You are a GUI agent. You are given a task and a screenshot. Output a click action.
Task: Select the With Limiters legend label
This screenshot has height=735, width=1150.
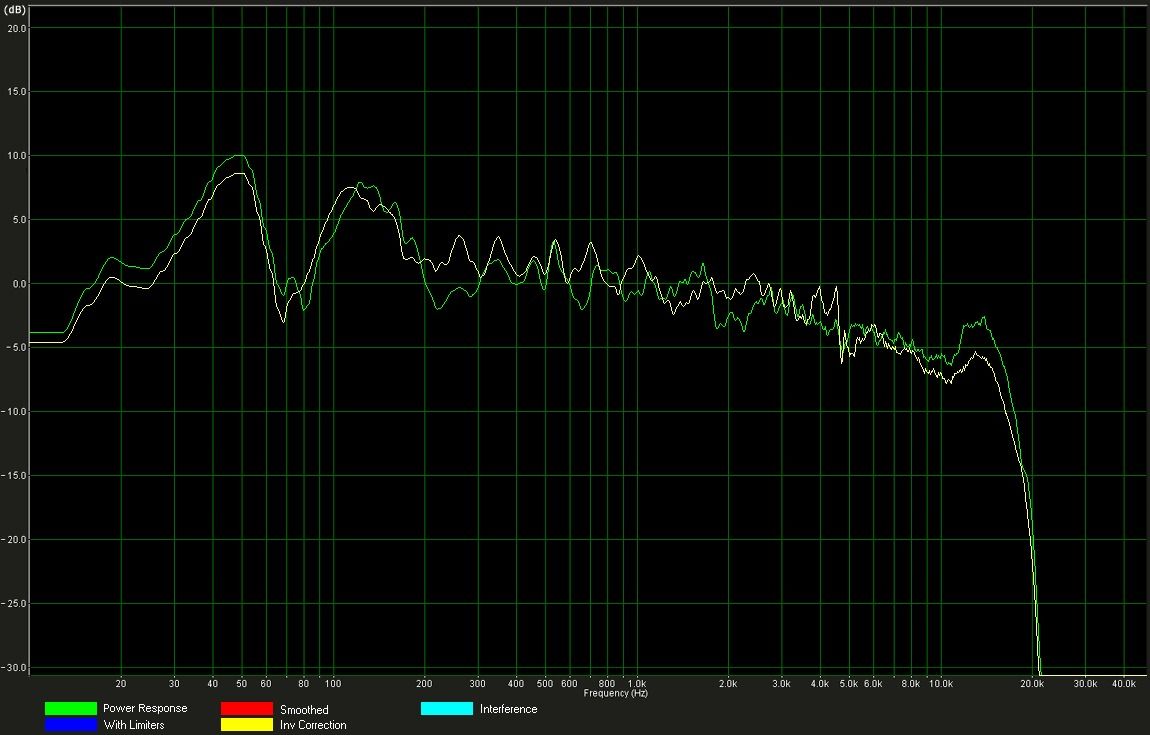pos(134,725)
